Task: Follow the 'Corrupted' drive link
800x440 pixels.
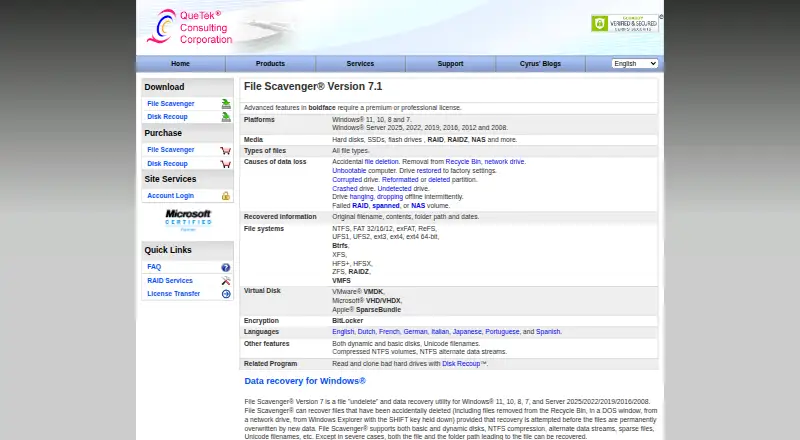Action: [347, 180]
